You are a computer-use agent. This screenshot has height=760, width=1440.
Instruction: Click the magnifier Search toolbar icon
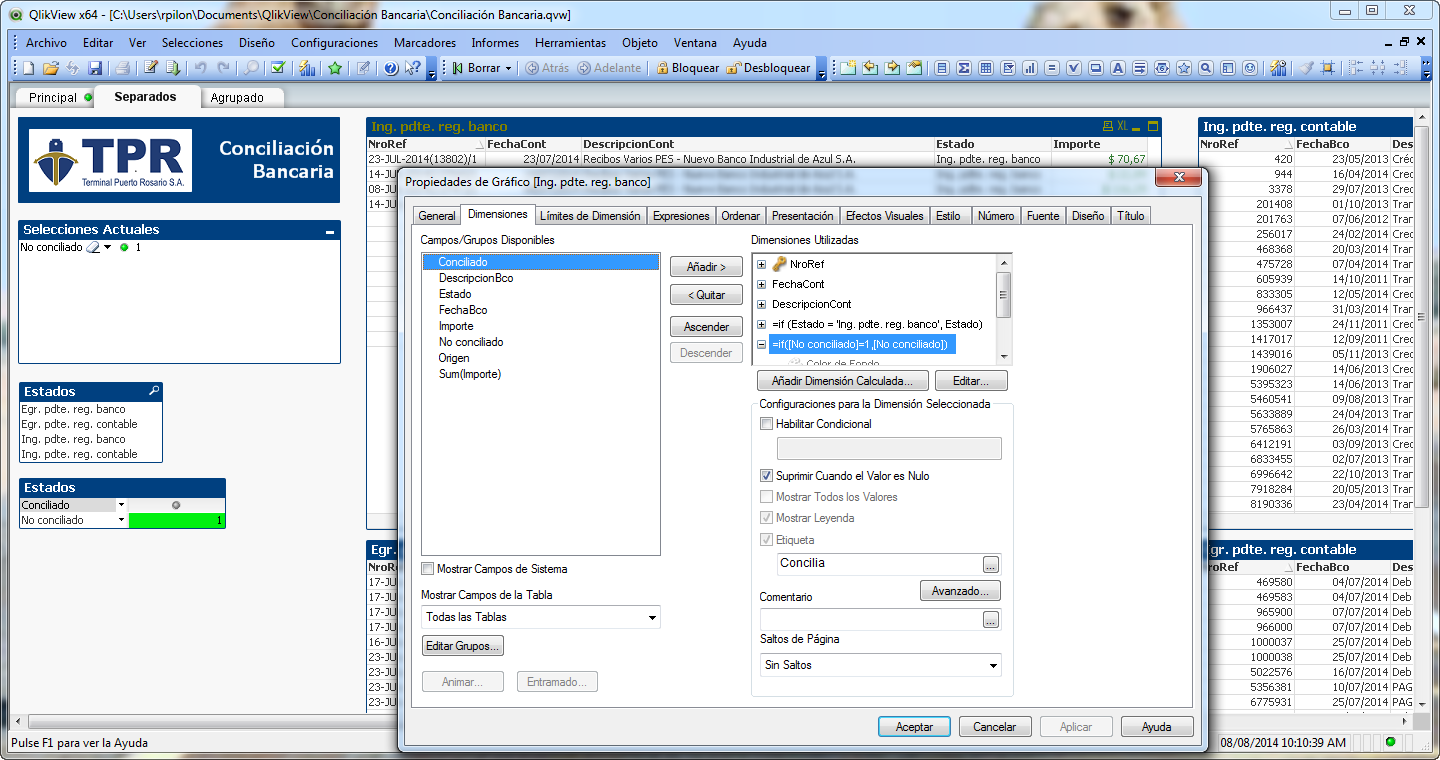251,68
